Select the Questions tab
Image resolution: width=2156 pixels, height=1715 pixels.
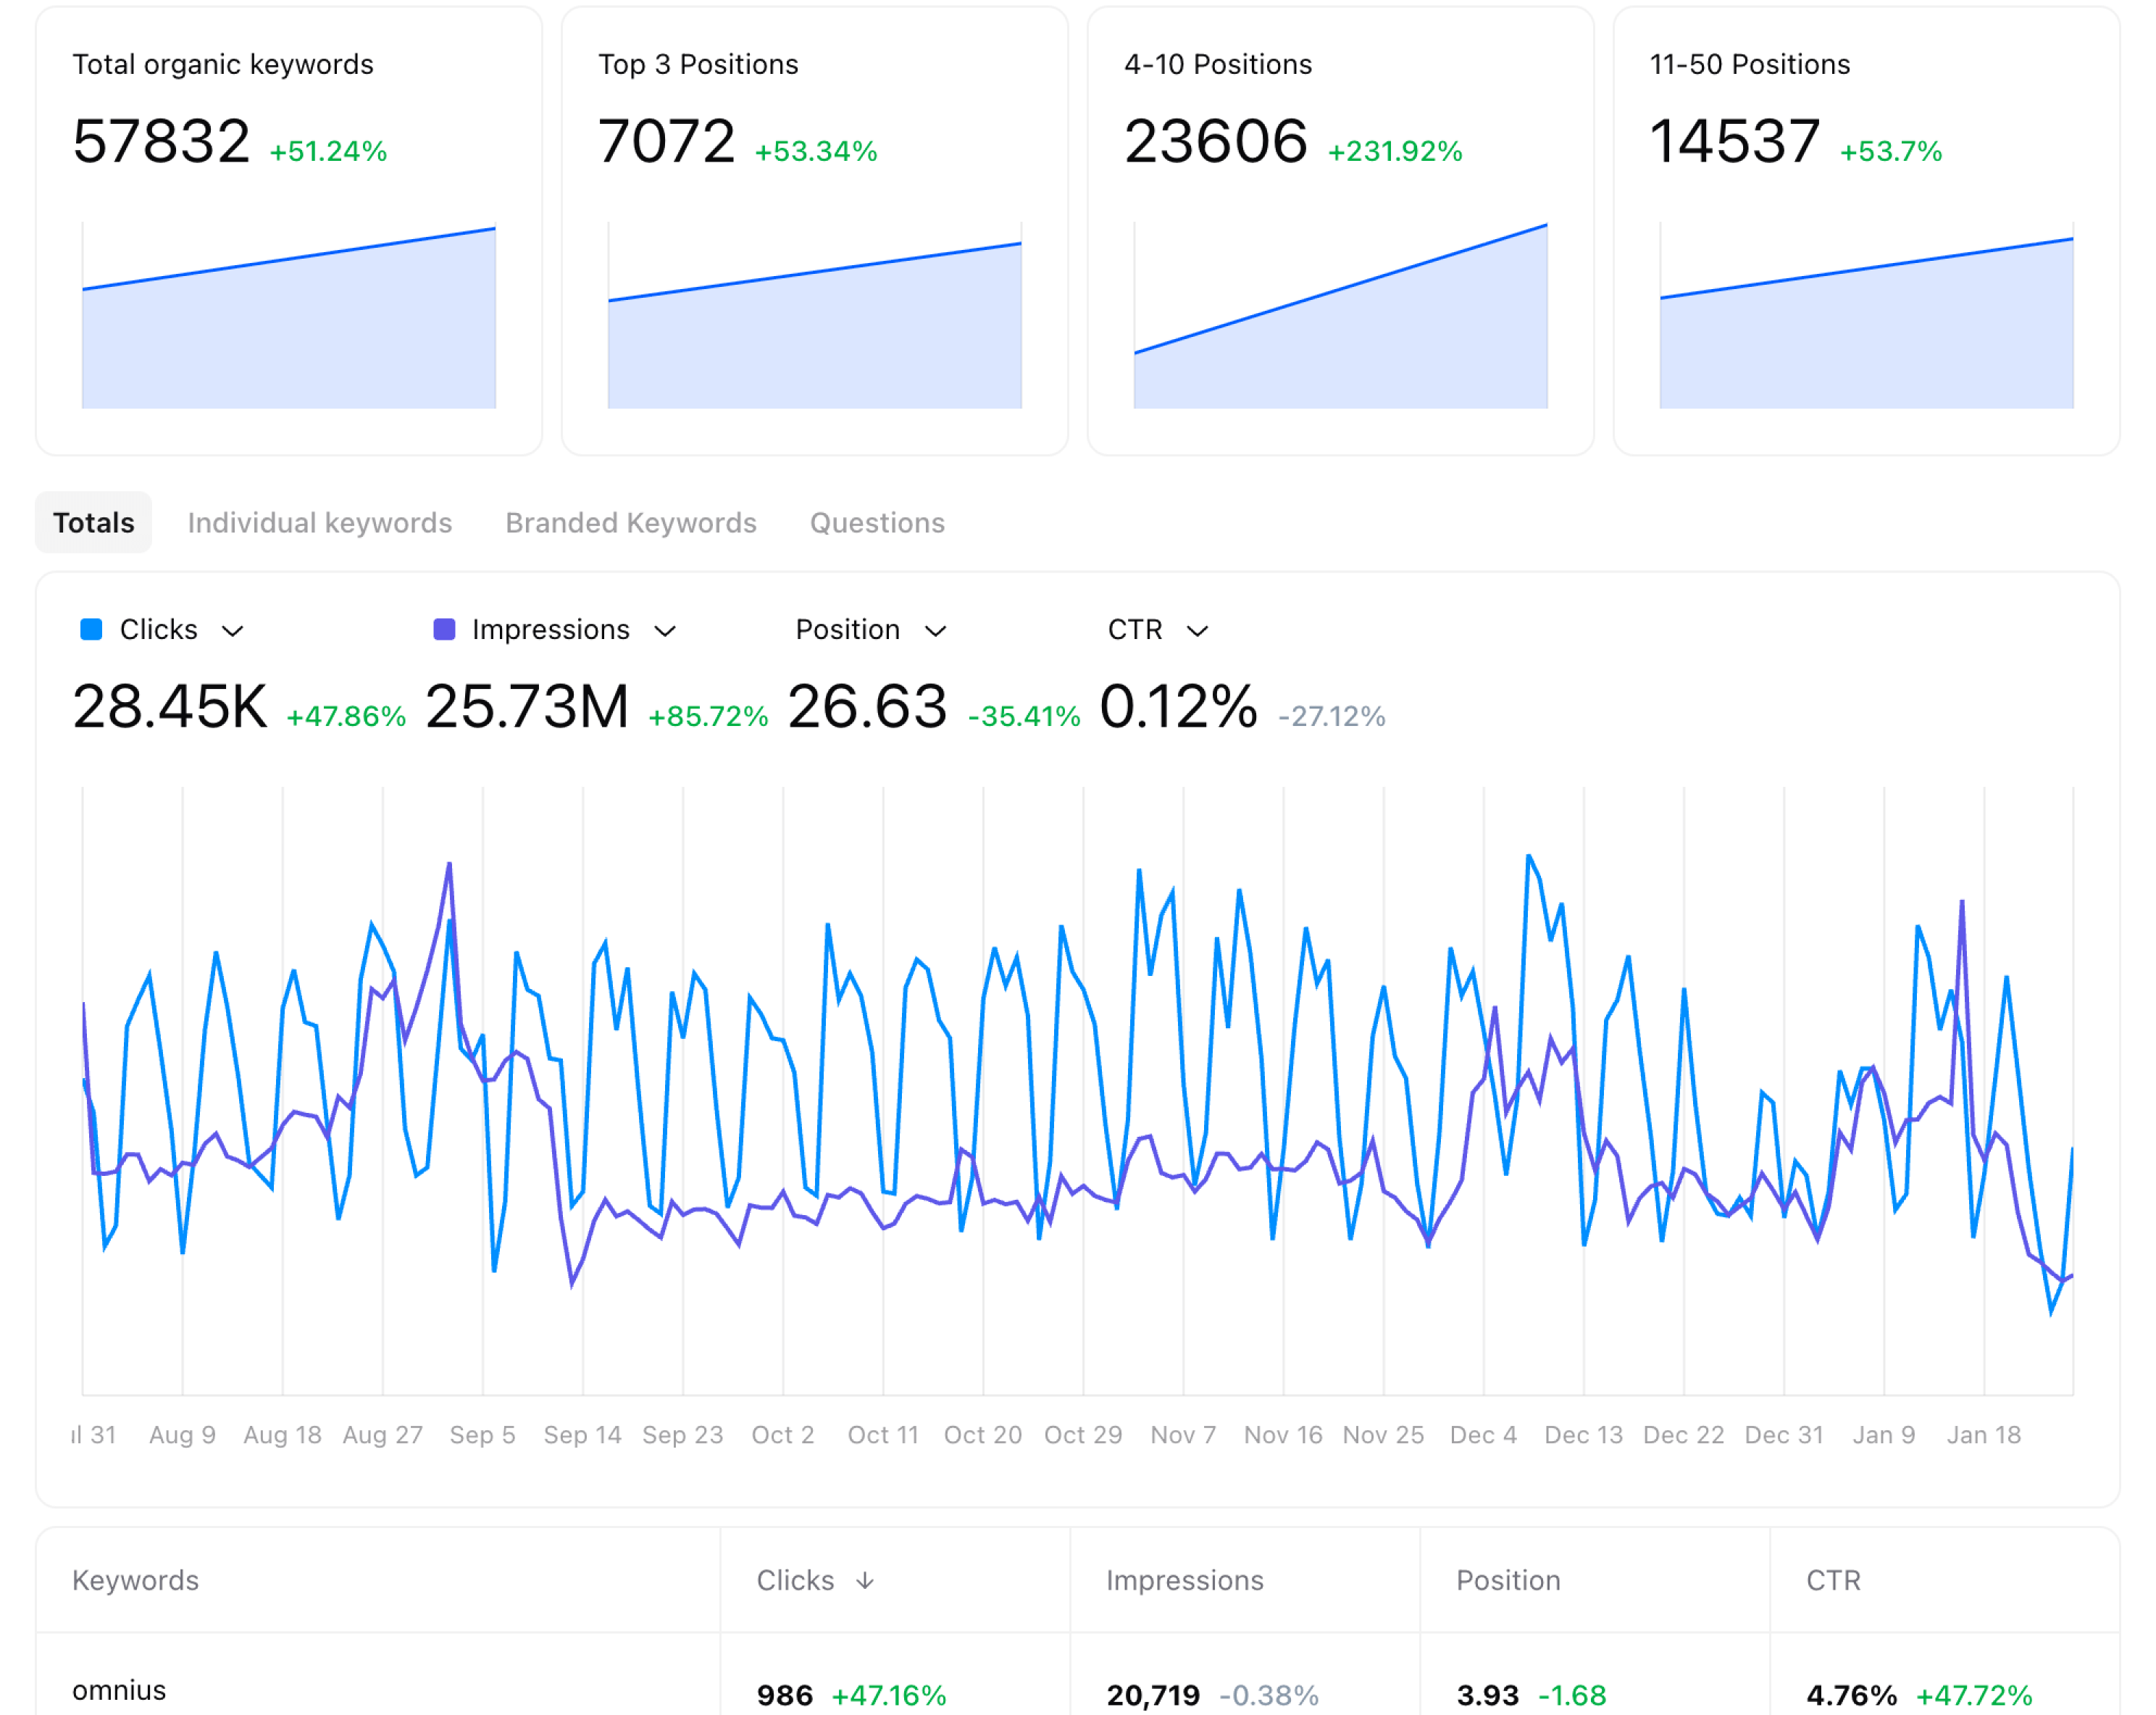[x=877, y=522]
